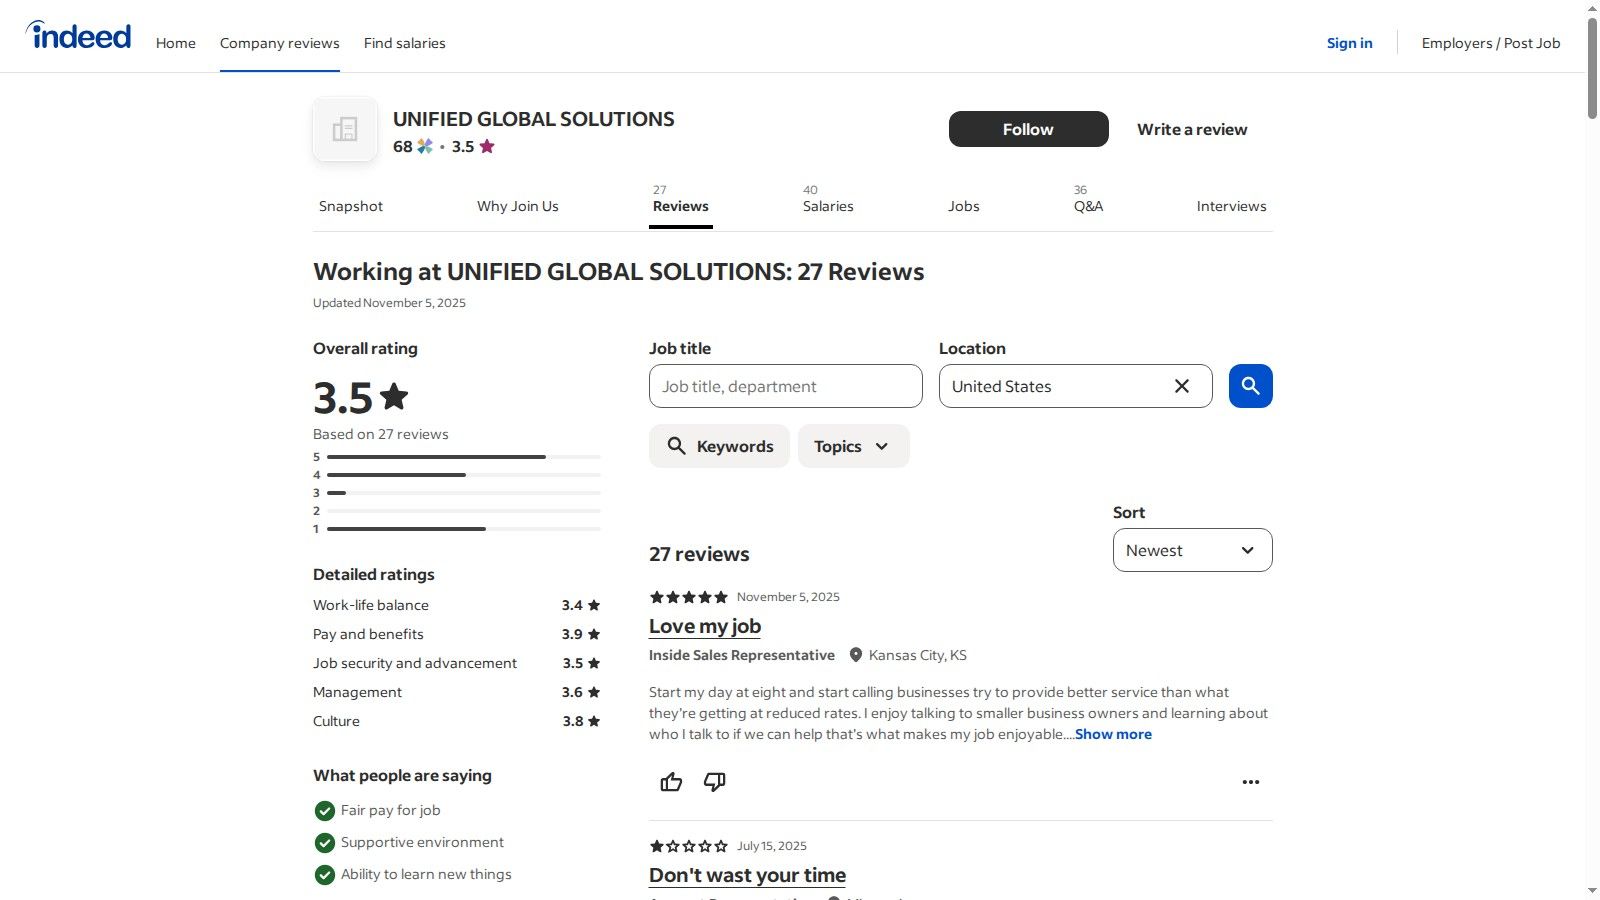The width and height of the screenshot is (1600, 900).
Task: Click the Job title, department input field
Action: 786,386
